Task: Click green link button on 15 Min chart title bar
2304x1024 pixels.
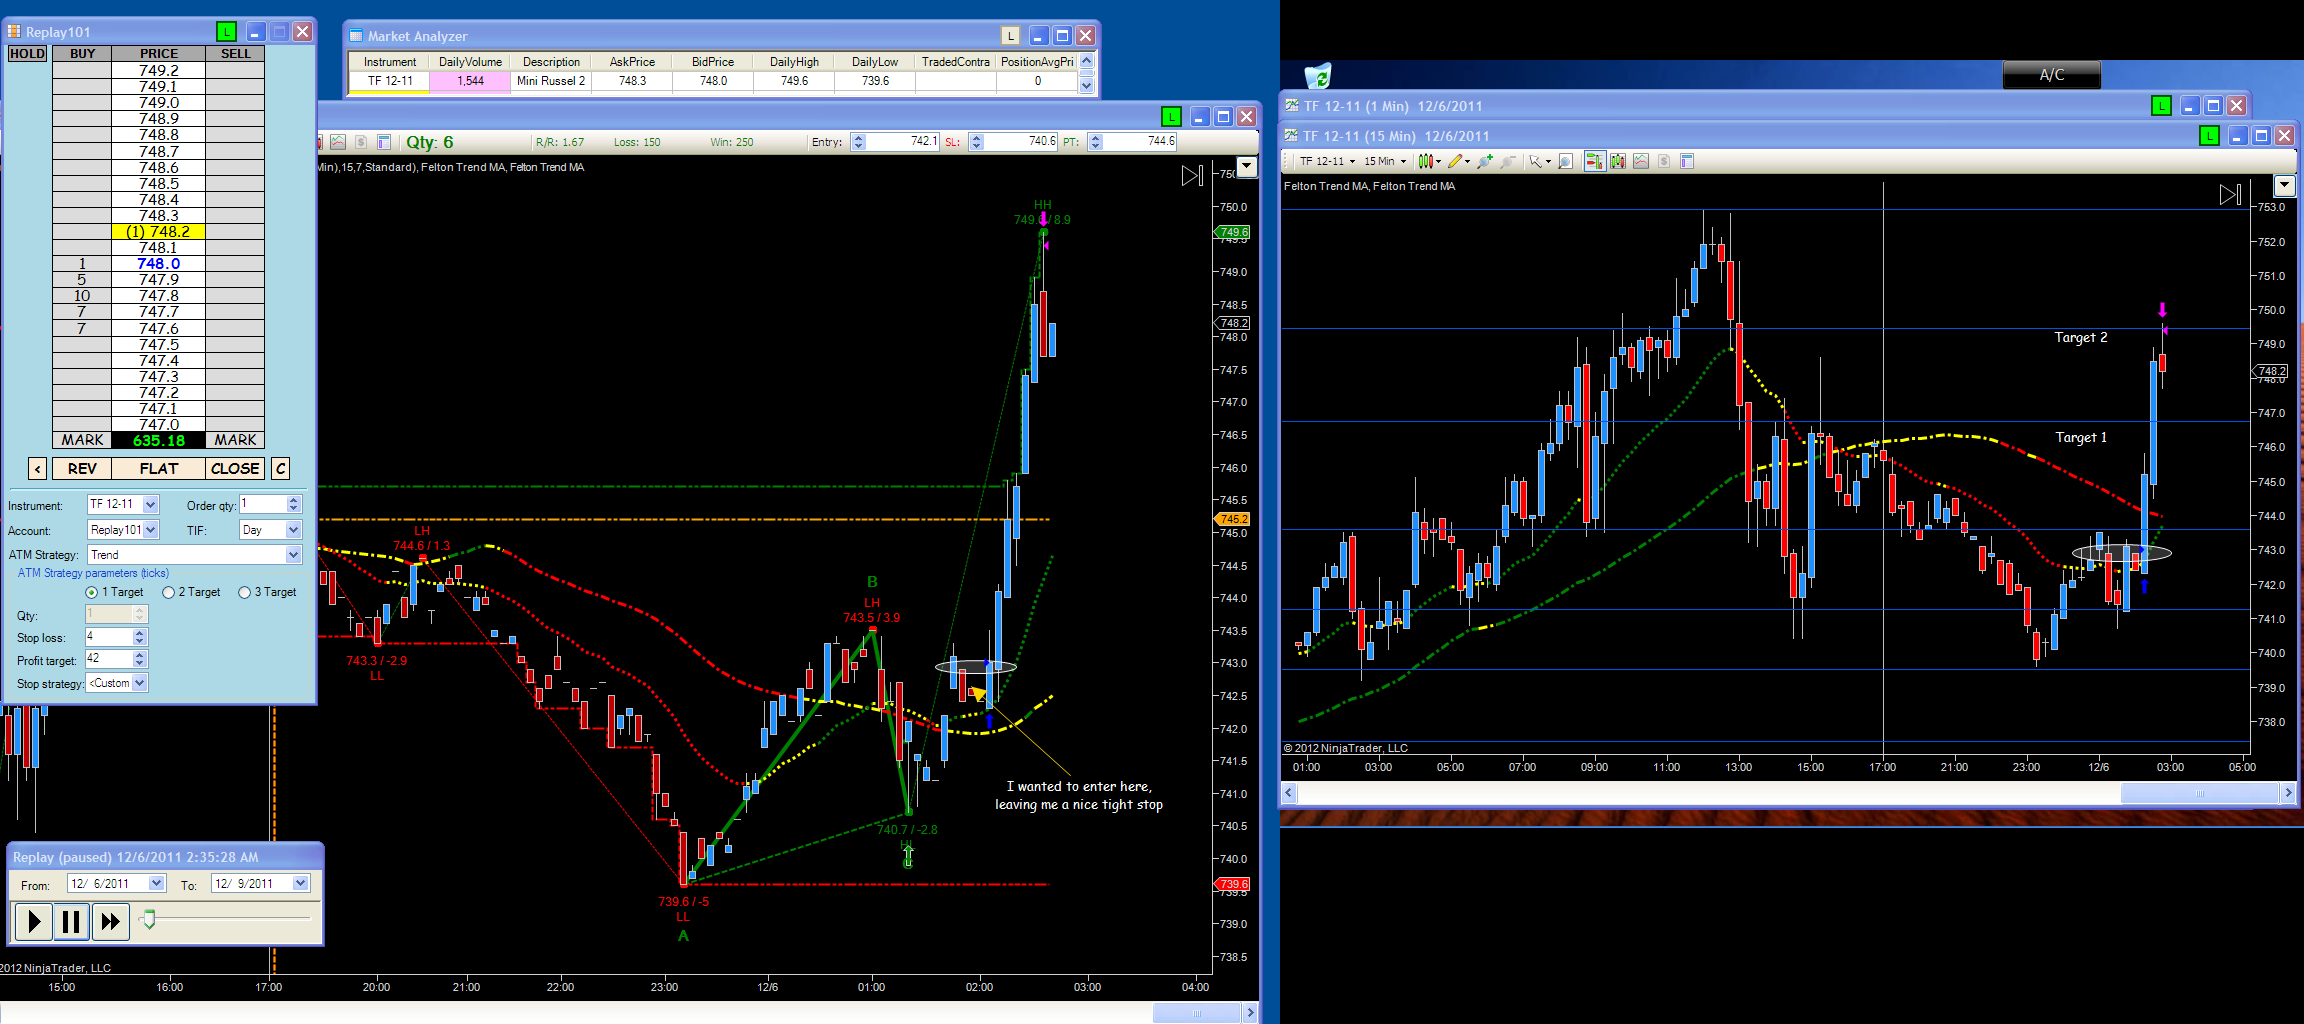Action: click(2210, 136)
